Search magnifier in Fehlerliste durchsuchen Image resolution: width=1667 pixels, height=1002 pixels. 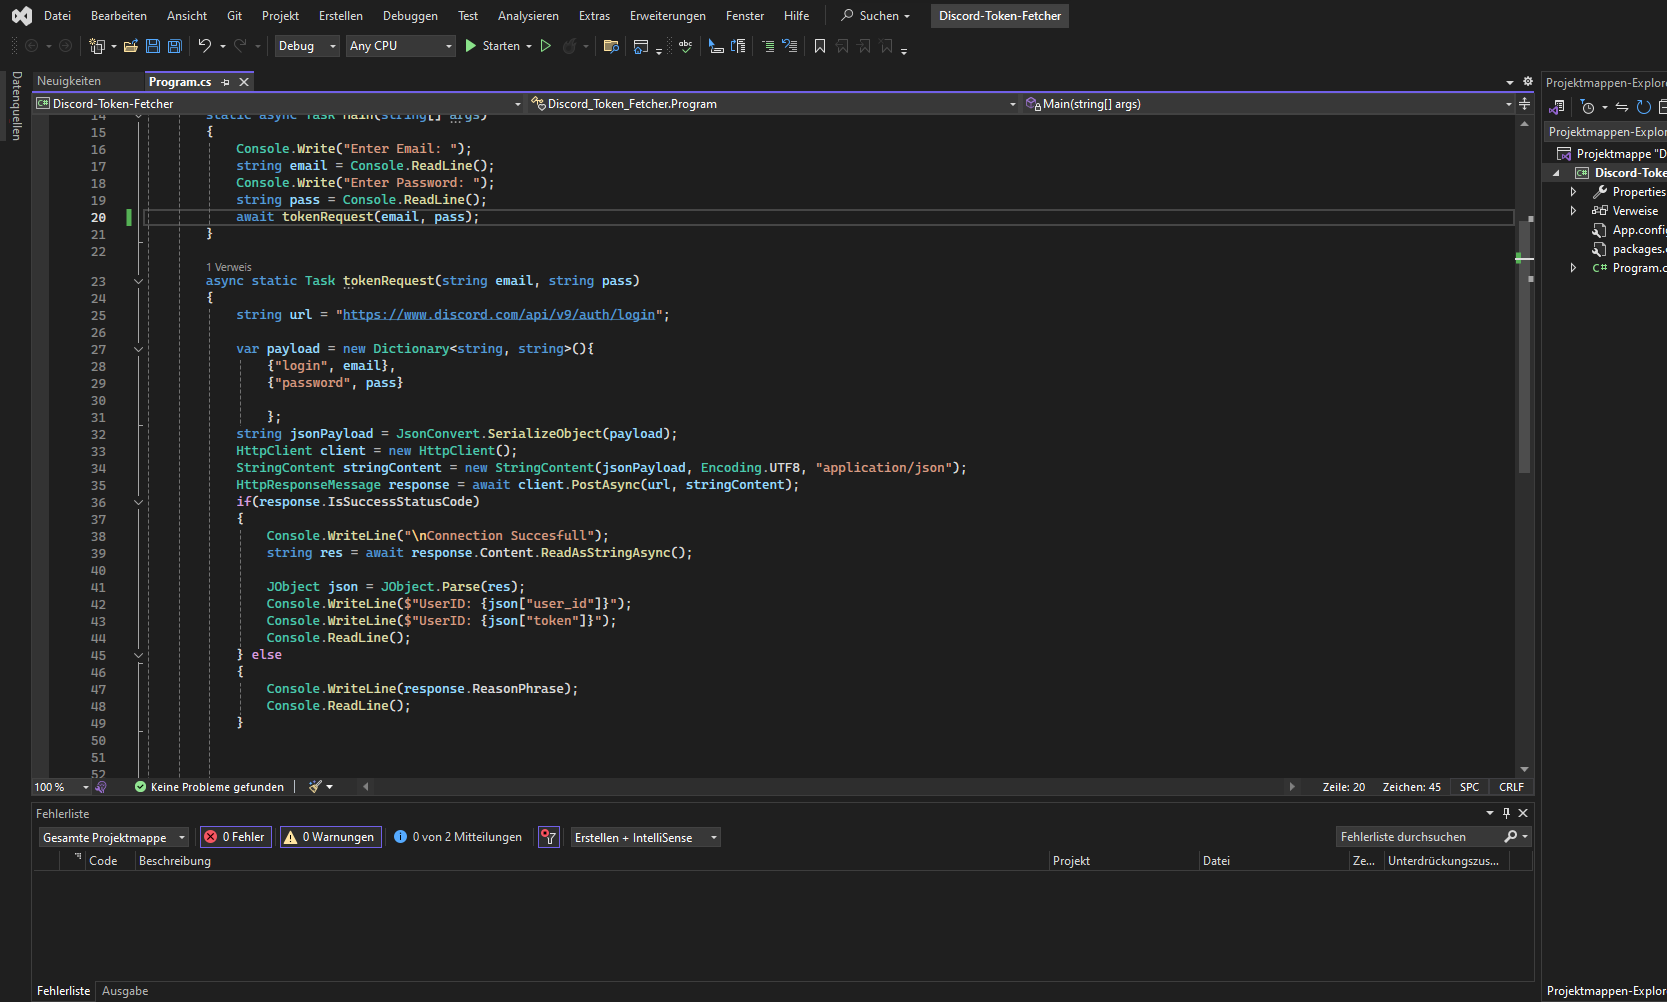click(x=1511, y=837)
